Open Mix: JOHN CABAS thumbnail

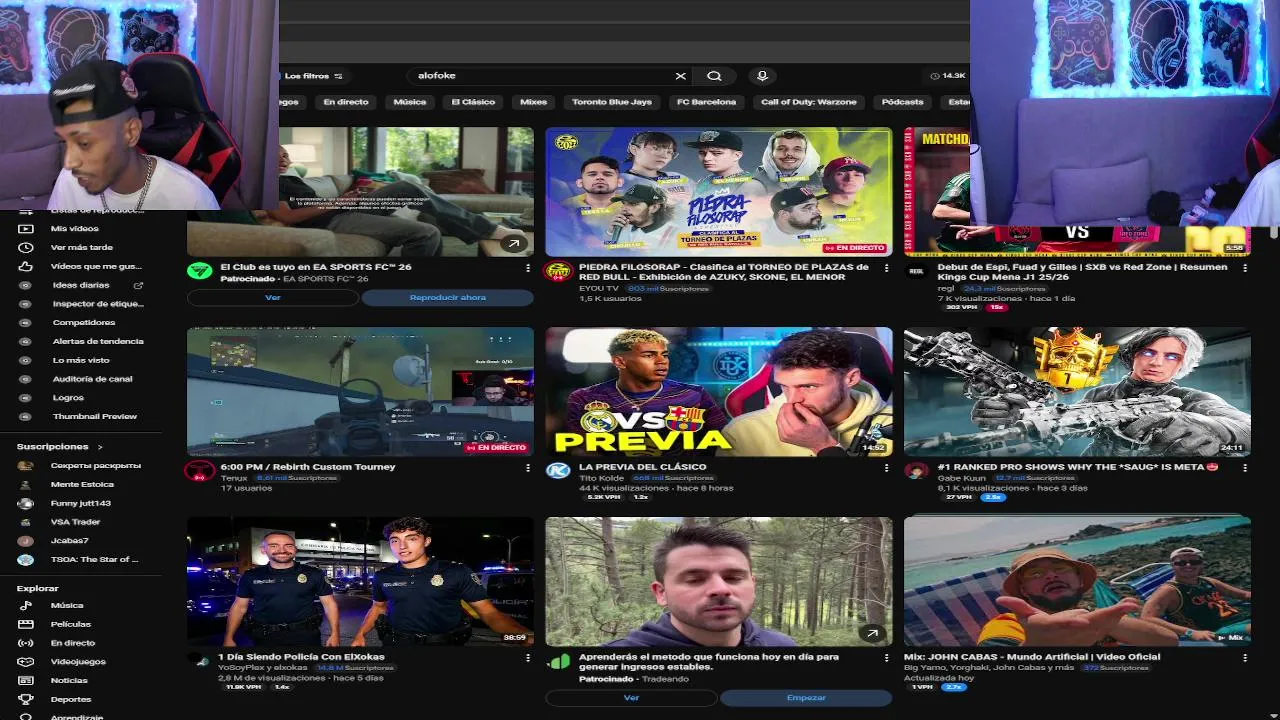1077,581
